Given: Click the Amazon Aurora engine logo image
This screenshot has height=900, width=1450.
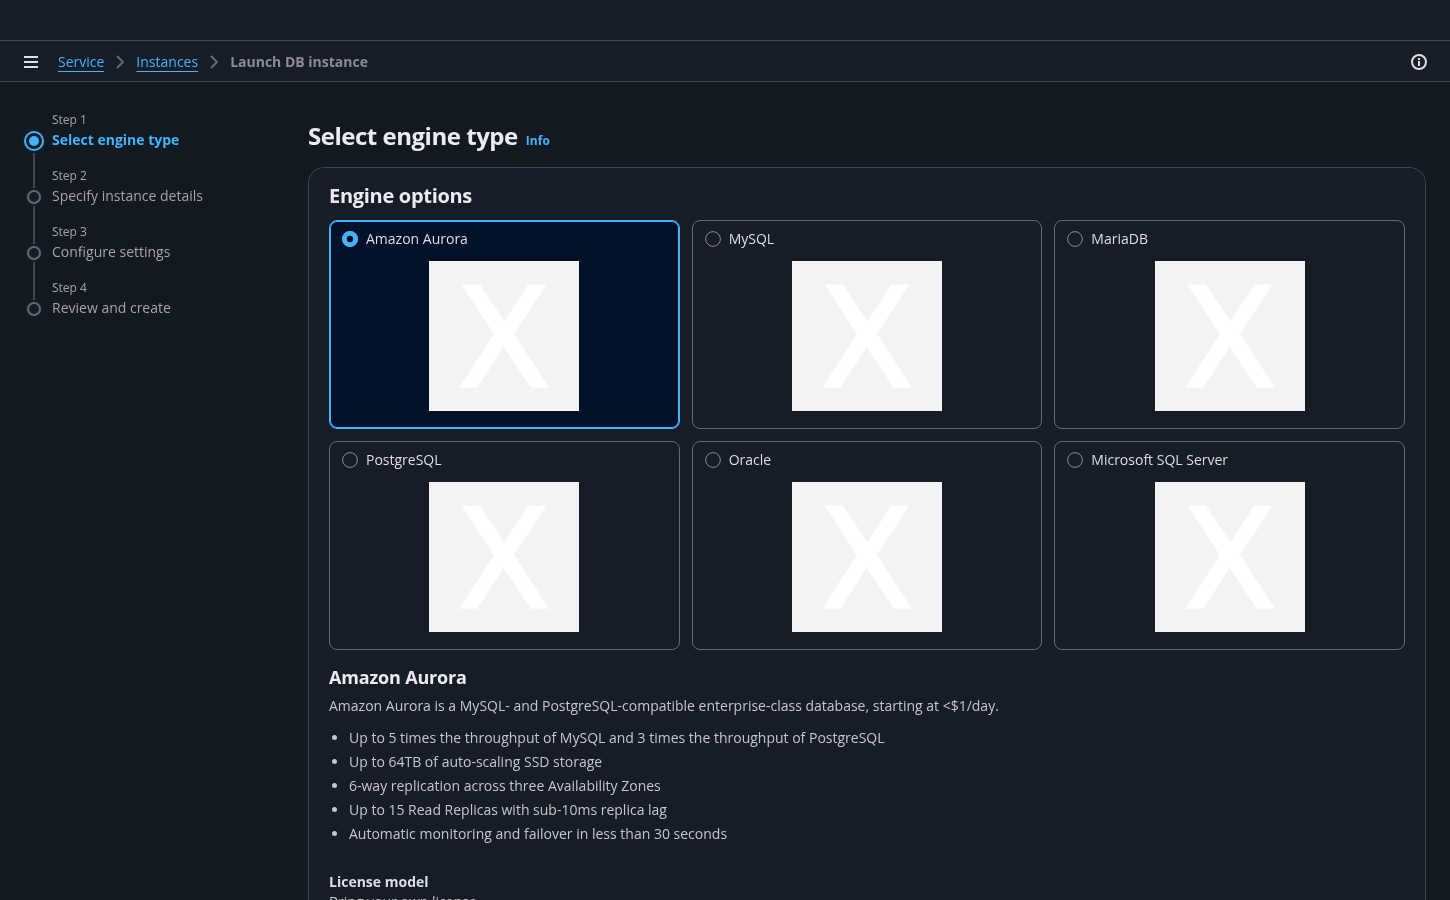Looking at the screenshot, I should (504, 336).
